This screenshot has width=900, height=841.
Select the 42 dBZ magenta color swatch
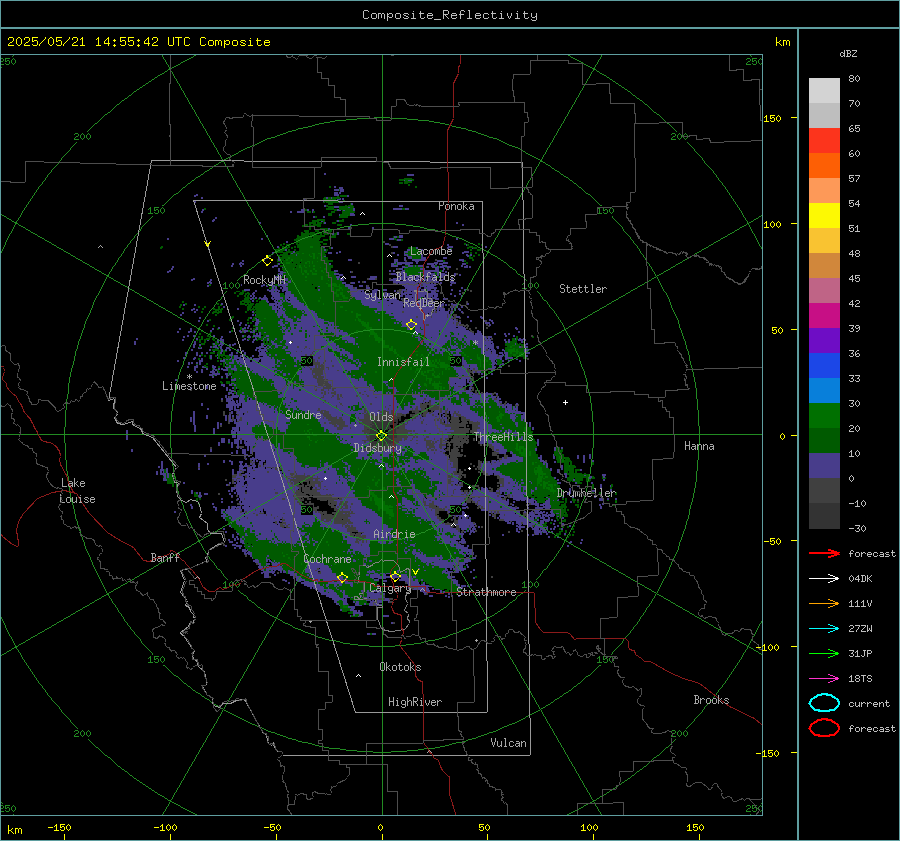pyautogui.click(x=824, y=316)
